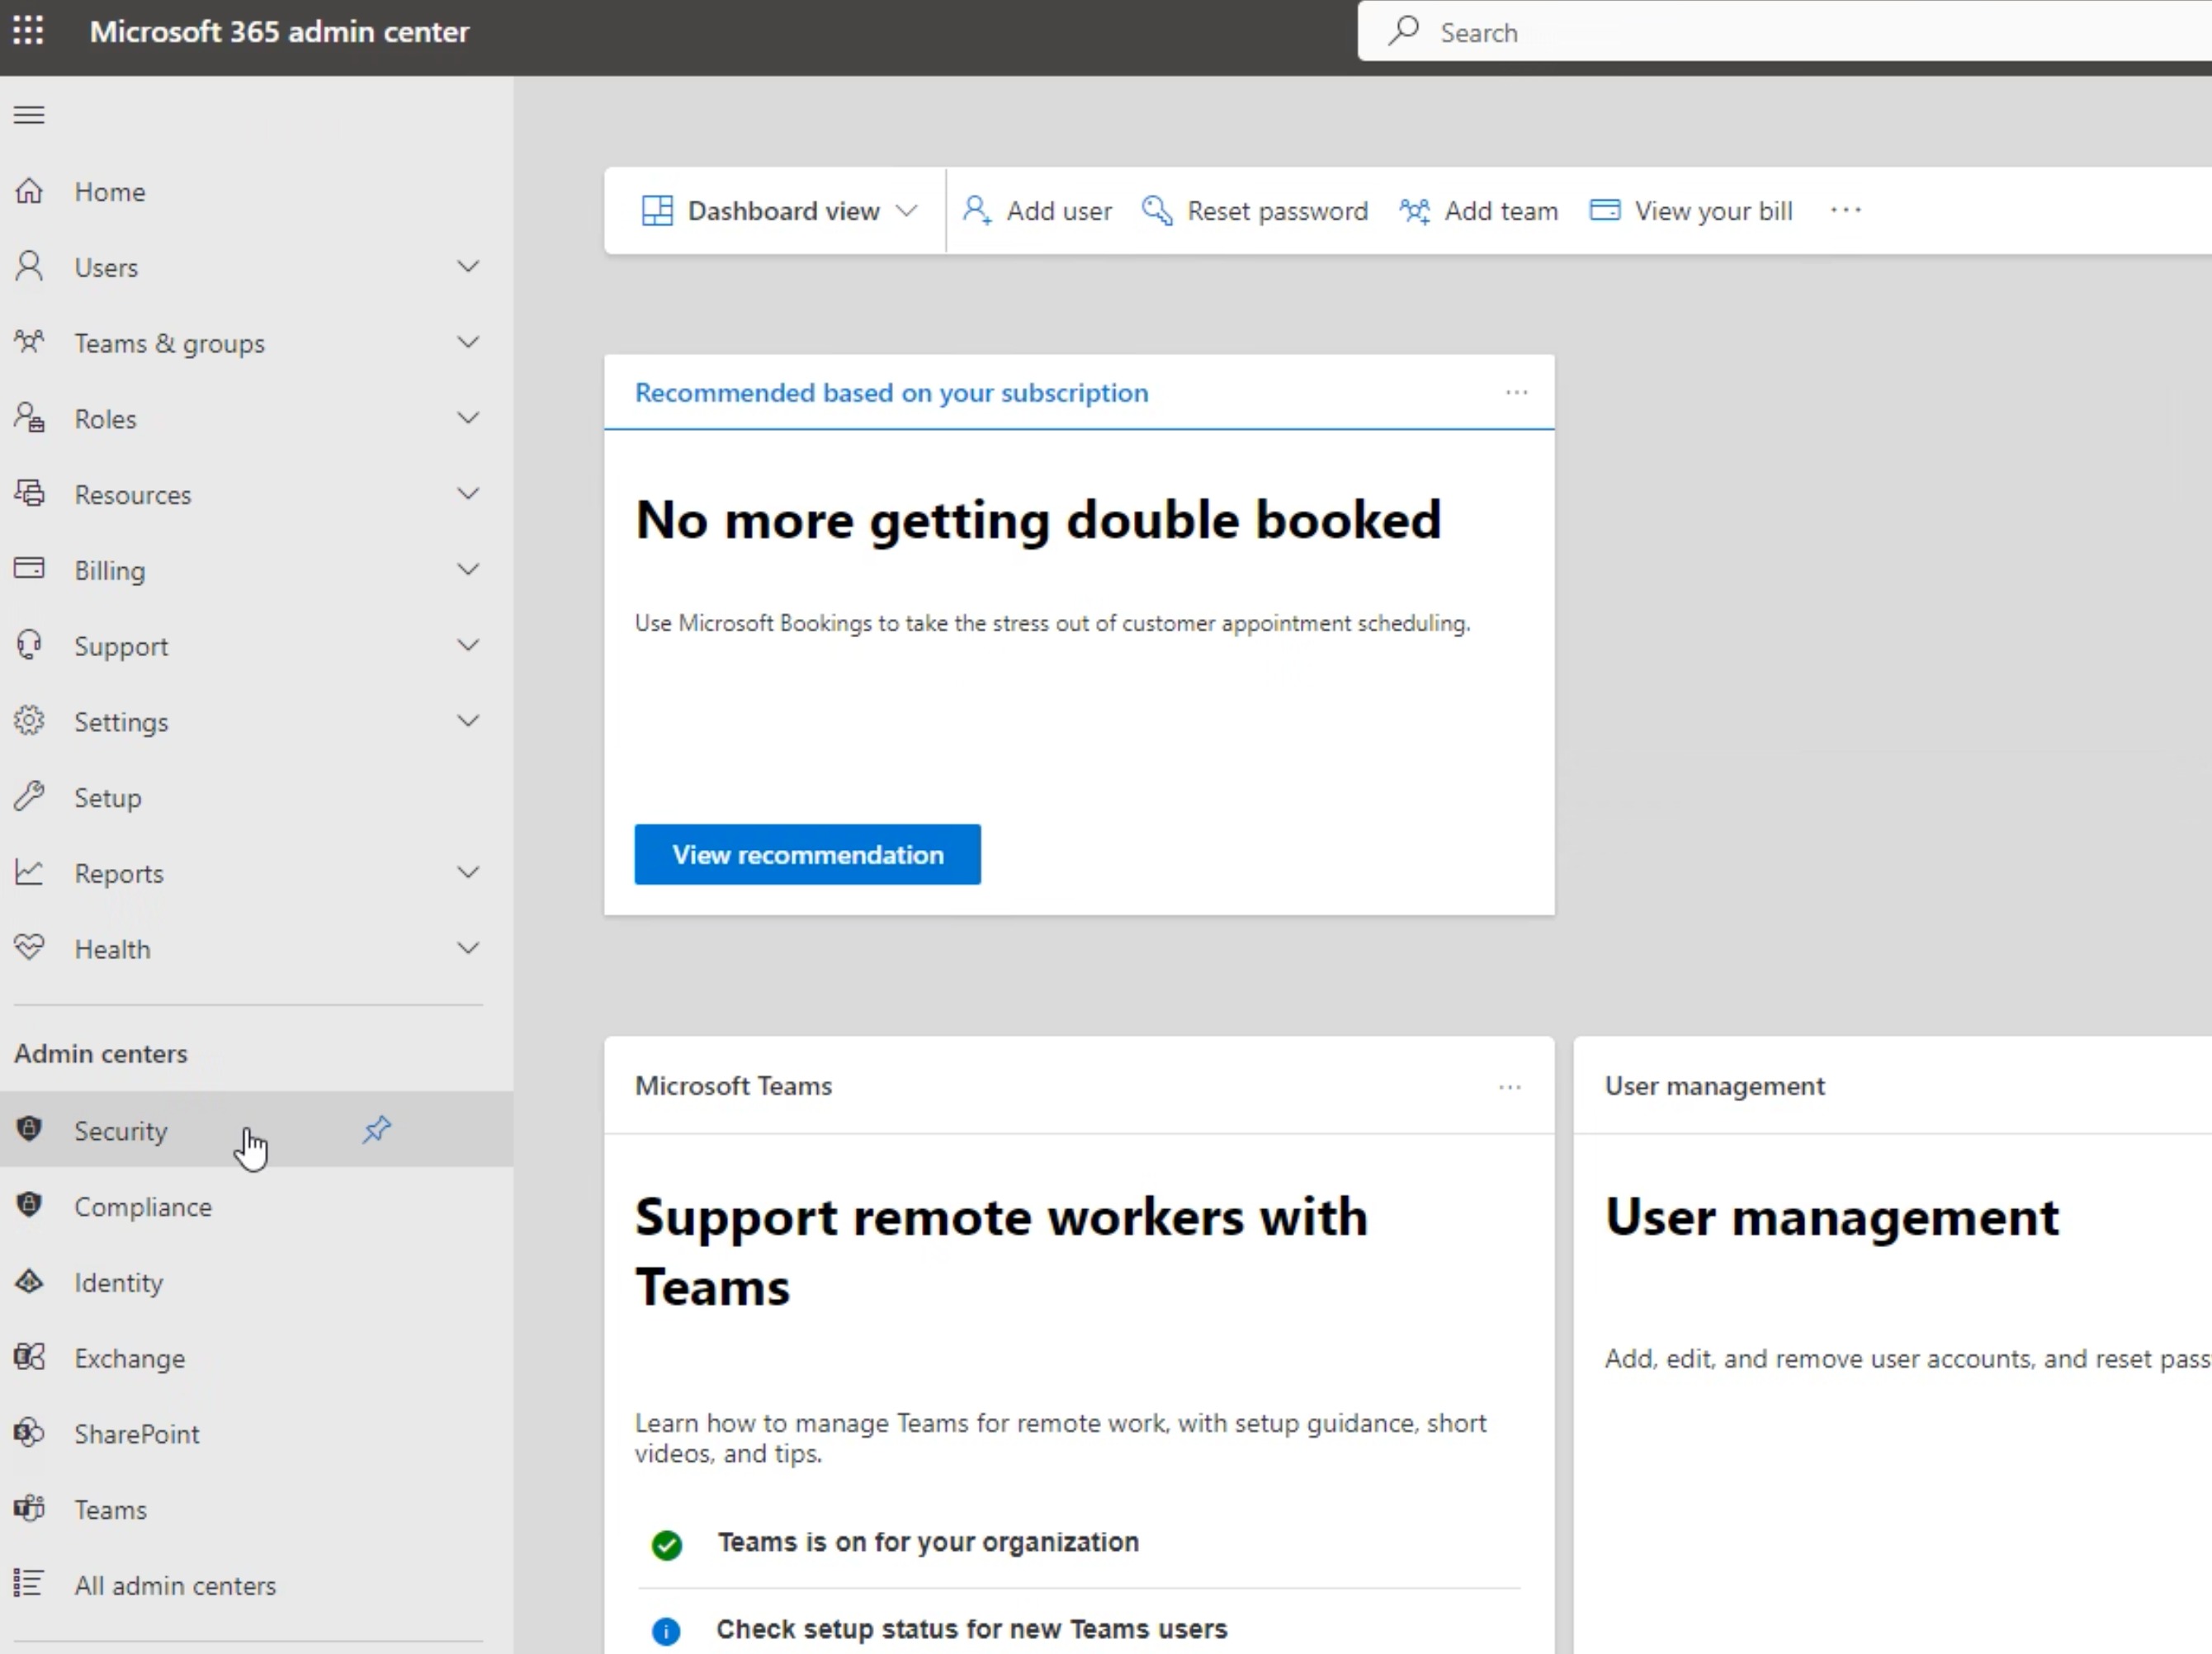The width and height of the screenshot is (2212, 1654).
Task: Click the Add team icon
Action: click(1414, 210)
